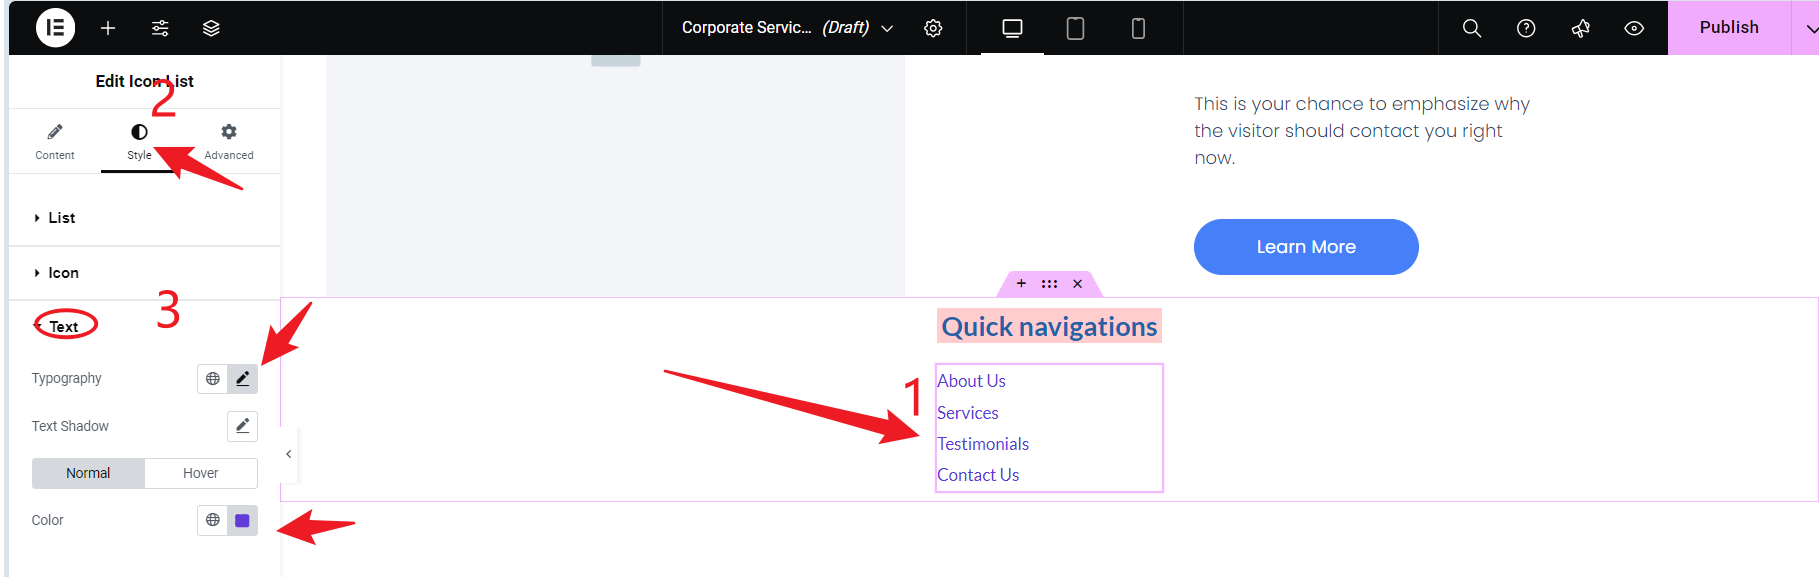Add a container with the plus handle
This screenshot has height=577, width=1819.
1021,284
